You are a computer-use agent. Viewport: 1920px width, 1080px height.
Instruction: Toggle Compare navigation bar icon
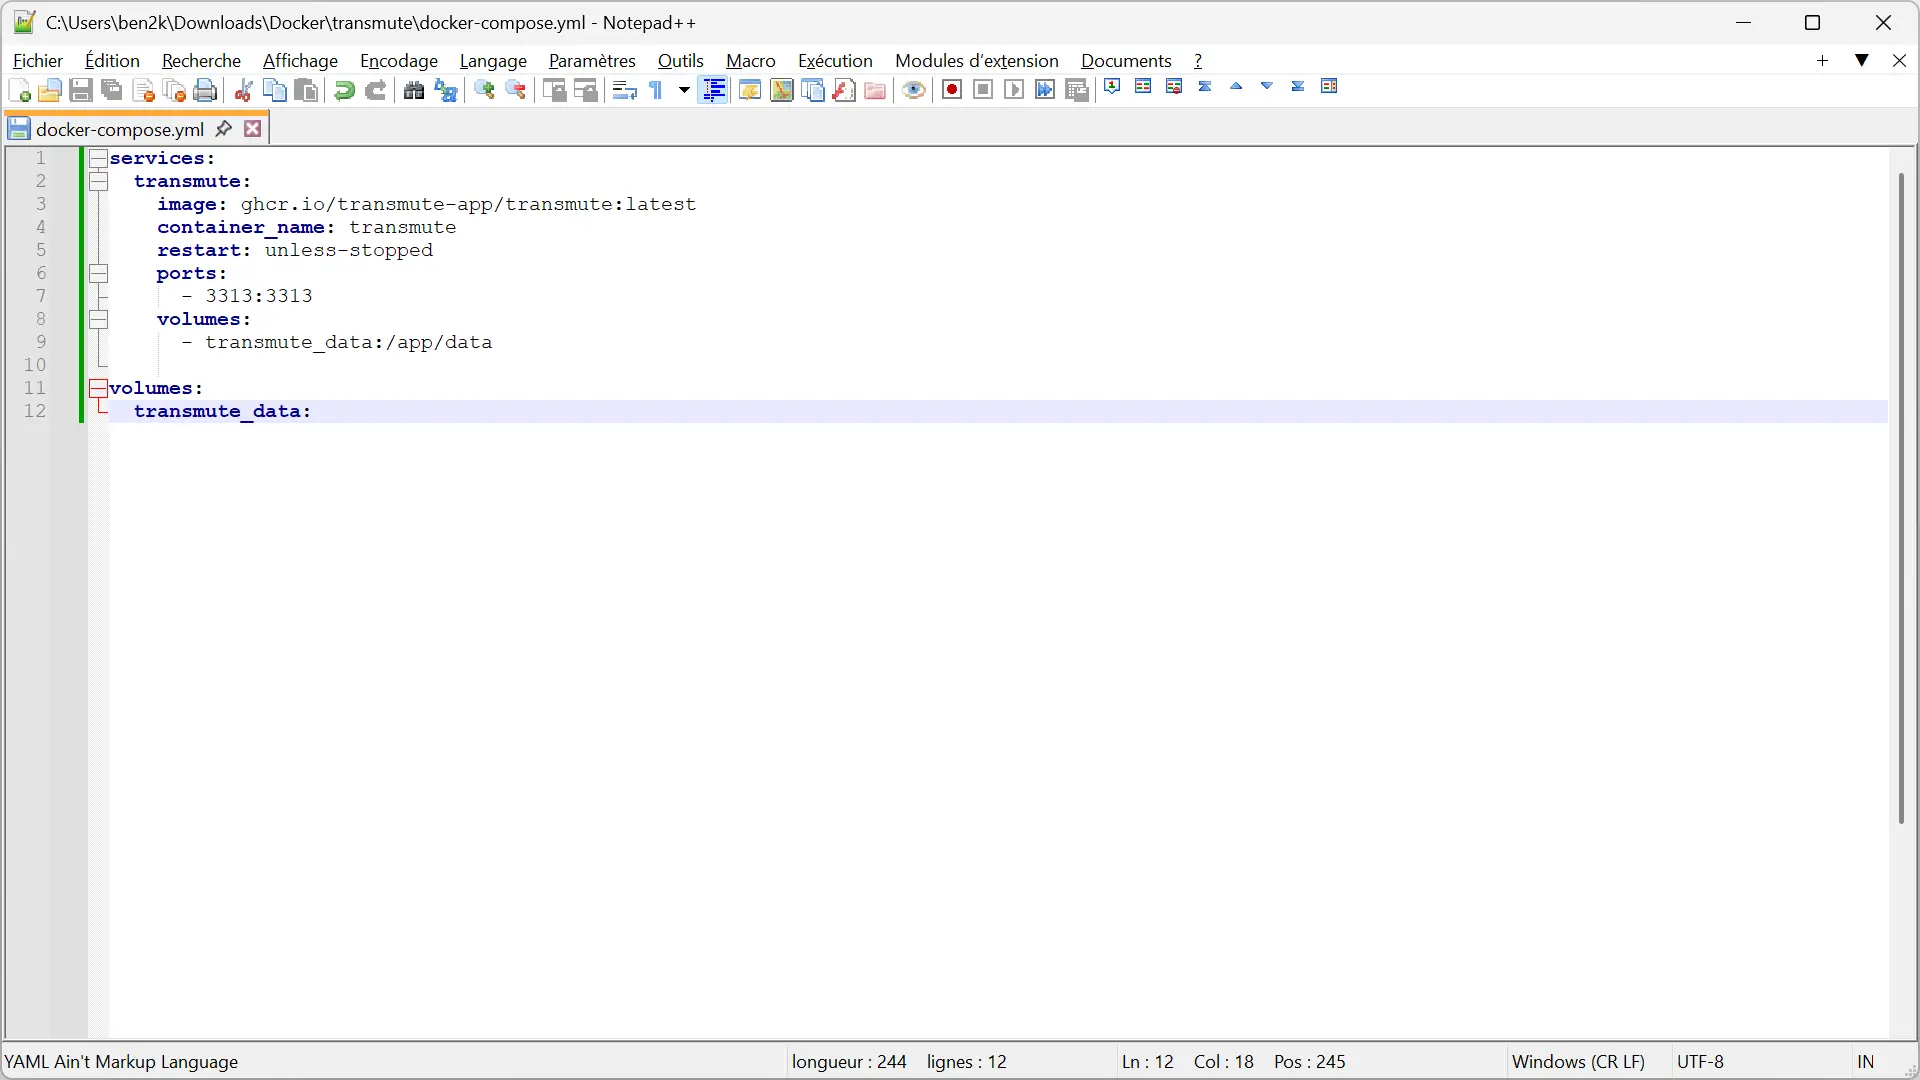pyautogui.click(x=1329, y=87)
